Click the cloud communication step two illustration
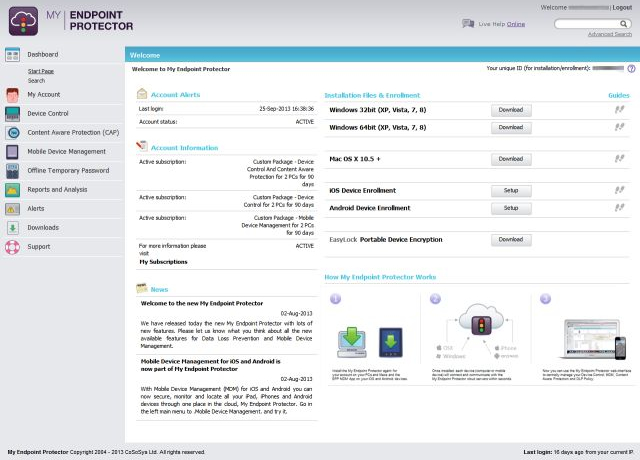This screenshot has width=640, height=460. click(x=476, y=331)
